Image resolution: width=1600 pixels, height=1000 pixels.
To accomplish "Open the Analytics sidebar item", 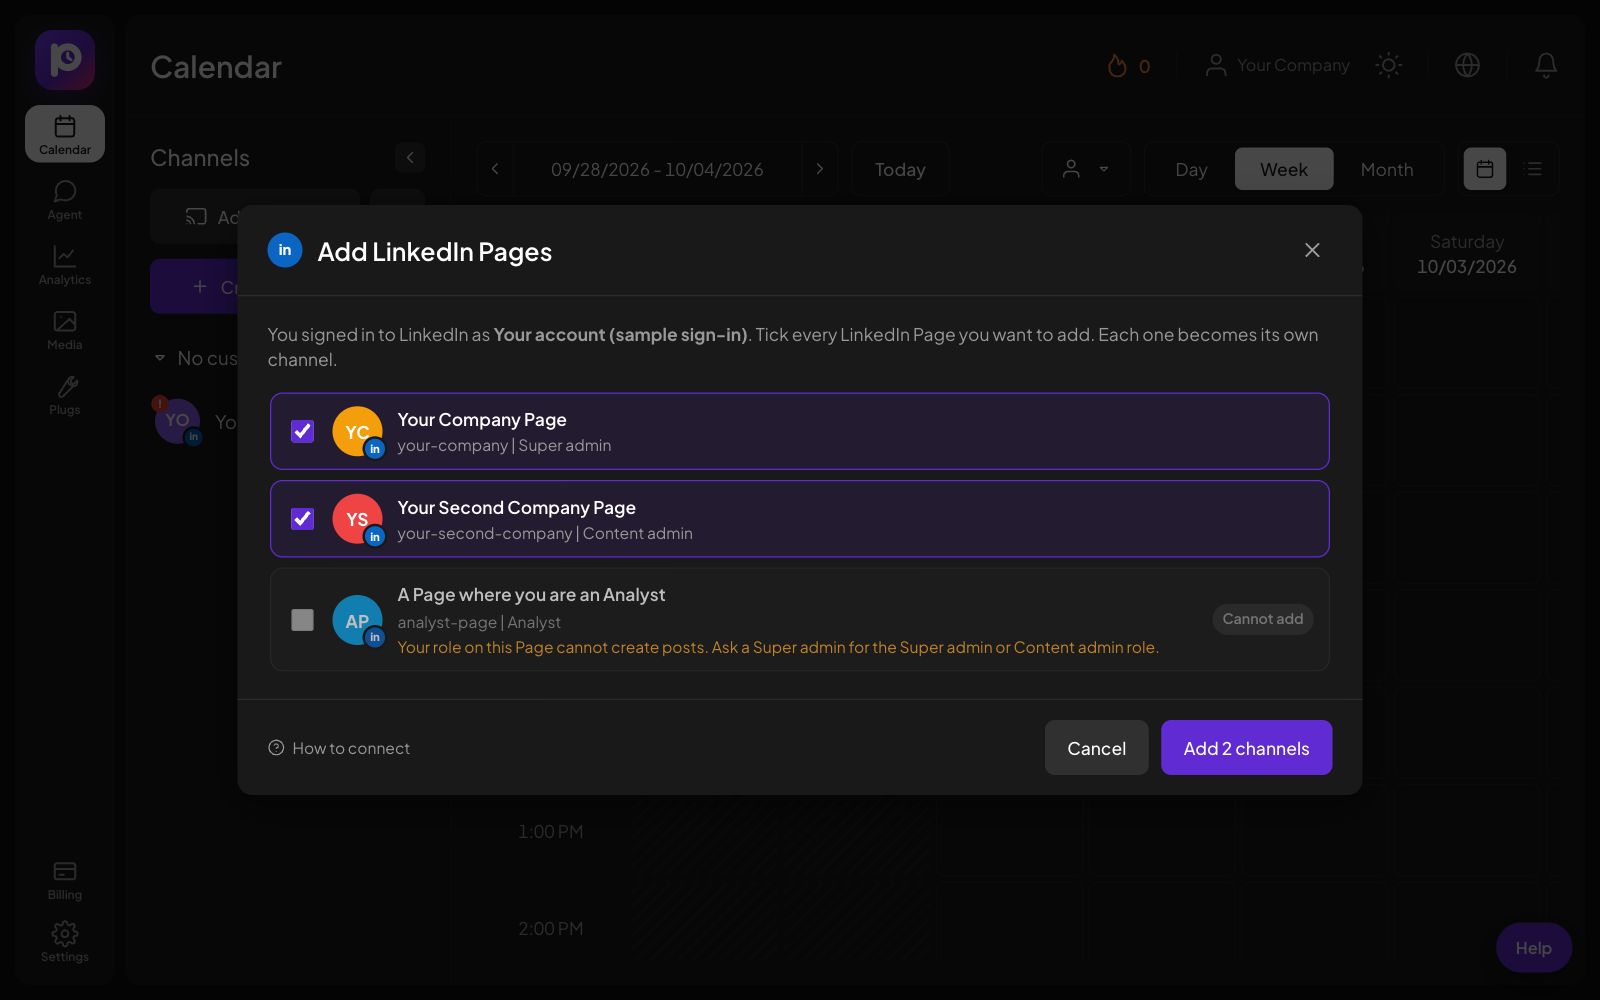I will 65,265.
